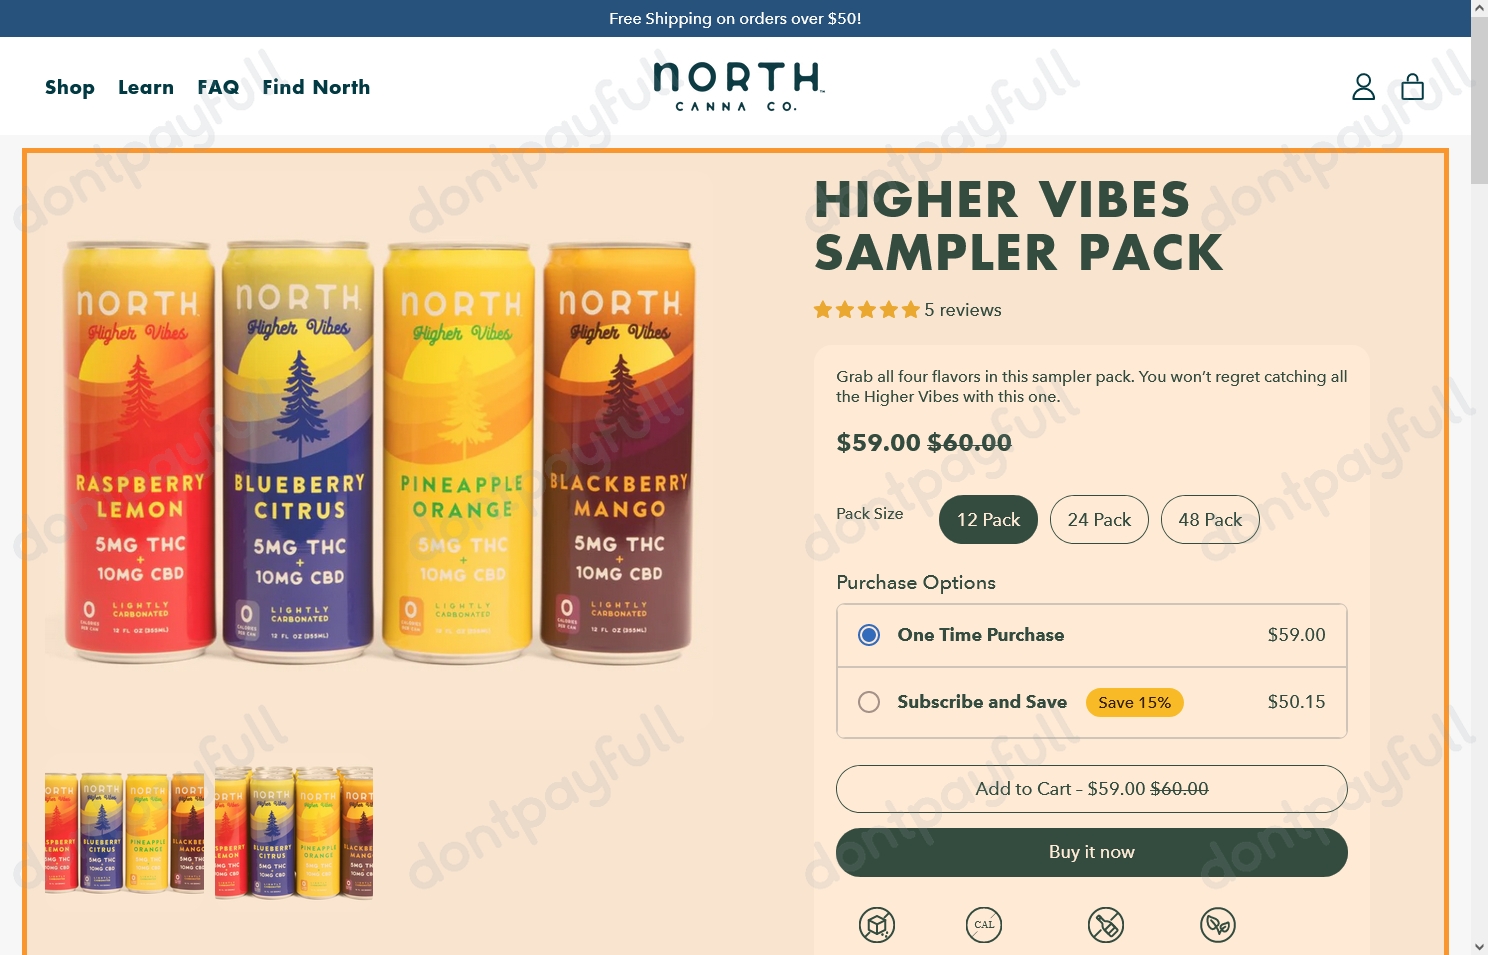This screenshot has width=1488, height=955.
Task: Click the five-star rating icons
Action: tap(866, 310)
